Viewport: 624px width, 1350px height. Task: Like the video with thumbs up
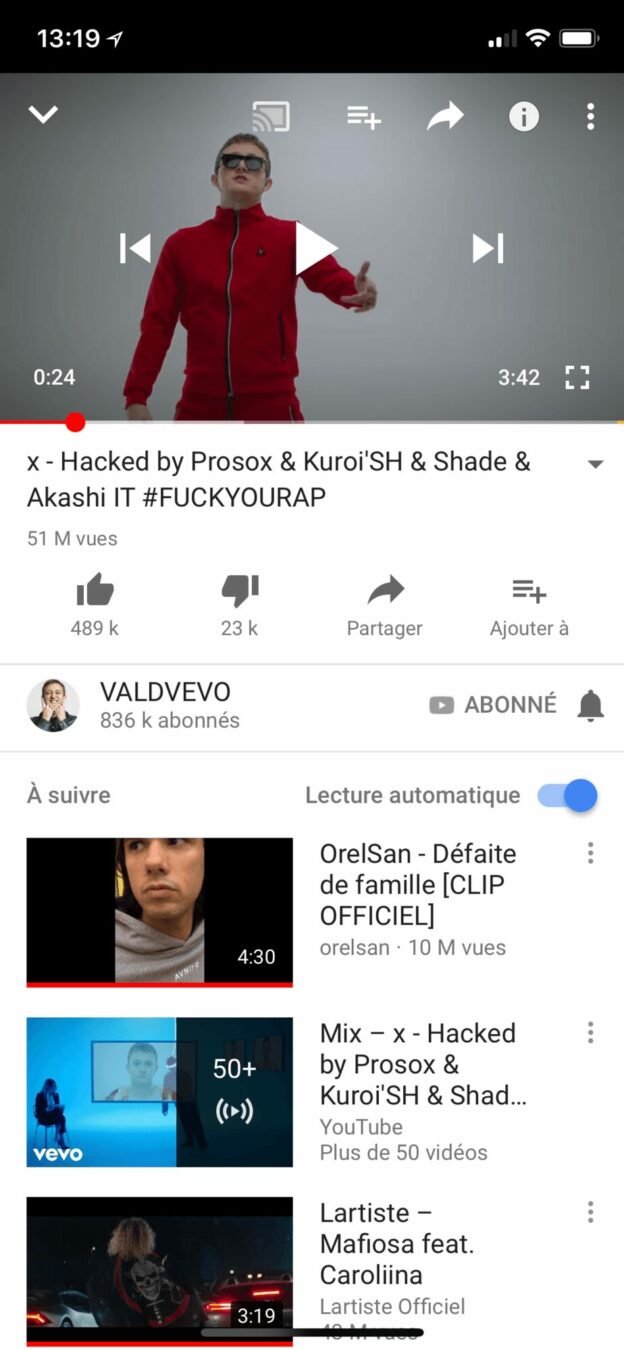pyautogui.click(x=95, y=604)
